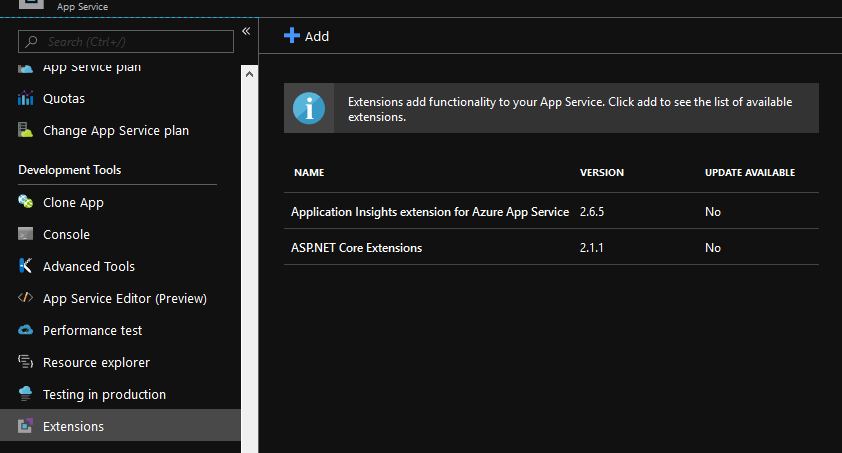This screenshot has width=842, height=453.
Task: Sort by UPDATE AVAILABLE column header
Action: pyautogui.click(x=750, y=172)
